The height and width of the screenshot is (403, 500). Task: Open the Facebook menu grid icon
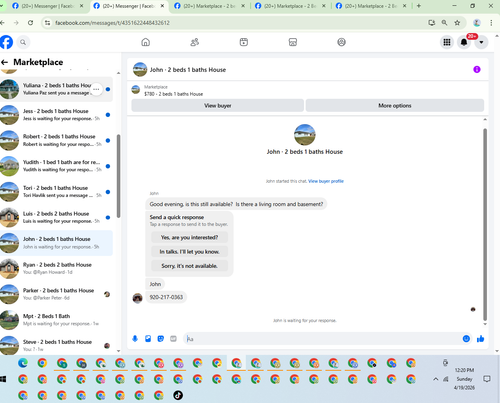pos(447,42)
